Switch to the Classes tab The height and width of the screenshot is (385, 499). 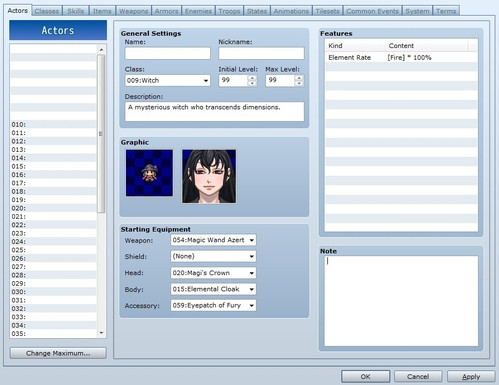47,11
